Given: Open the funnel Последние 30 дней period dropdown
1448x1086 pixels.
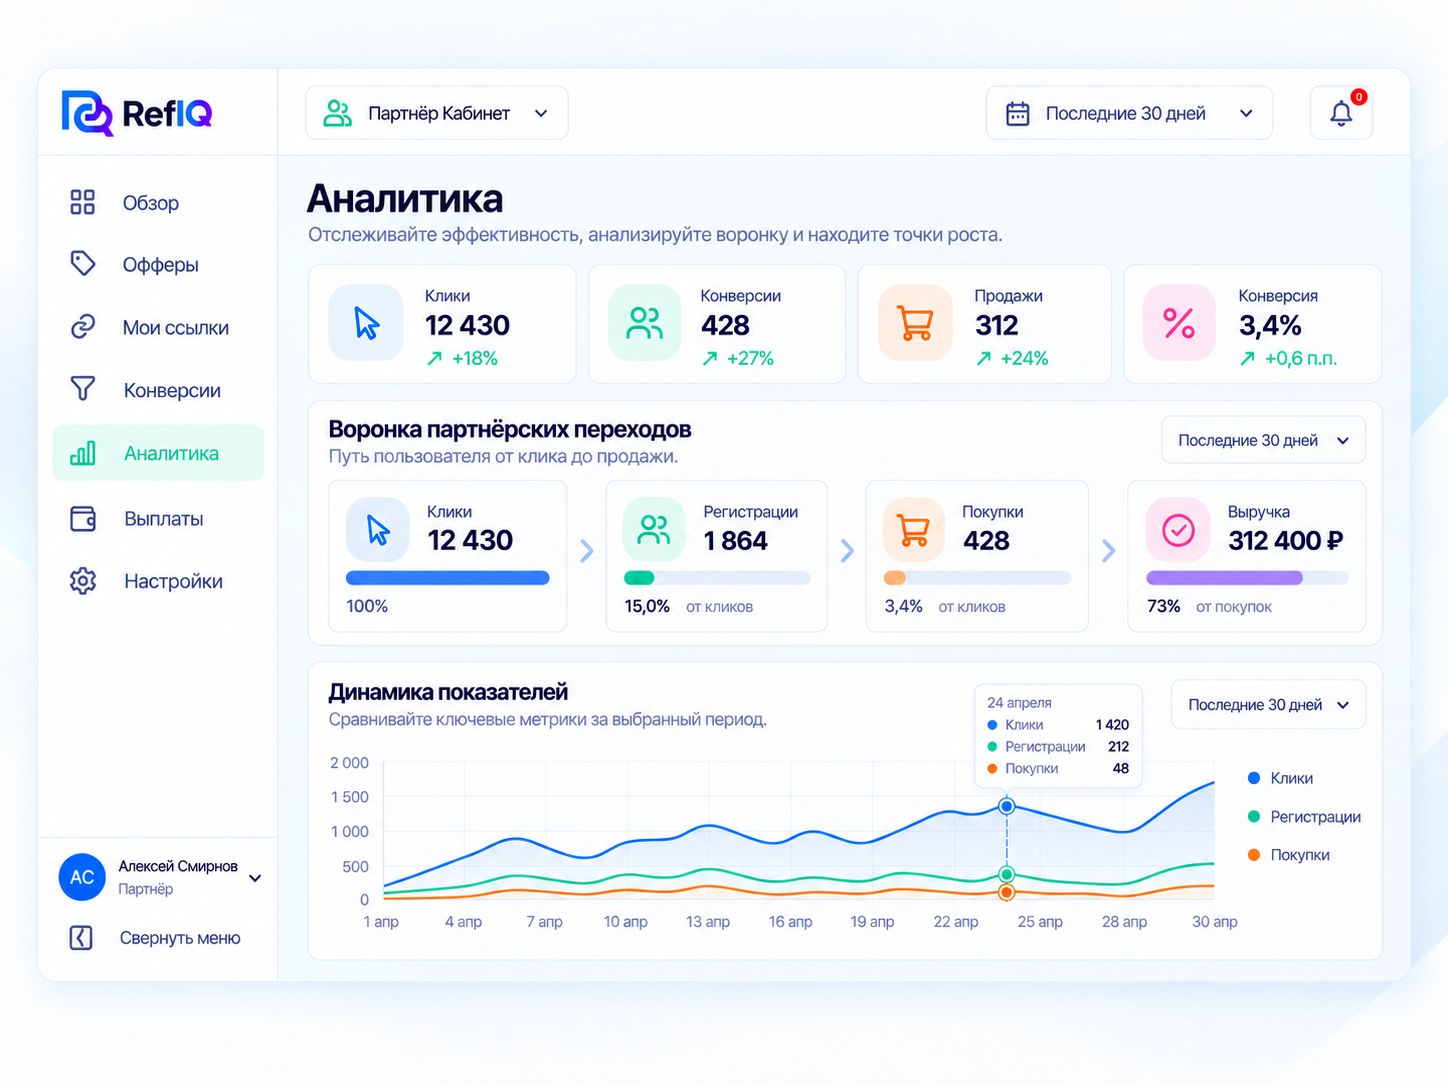Looking at the screenshot, I should [1263, 440].
